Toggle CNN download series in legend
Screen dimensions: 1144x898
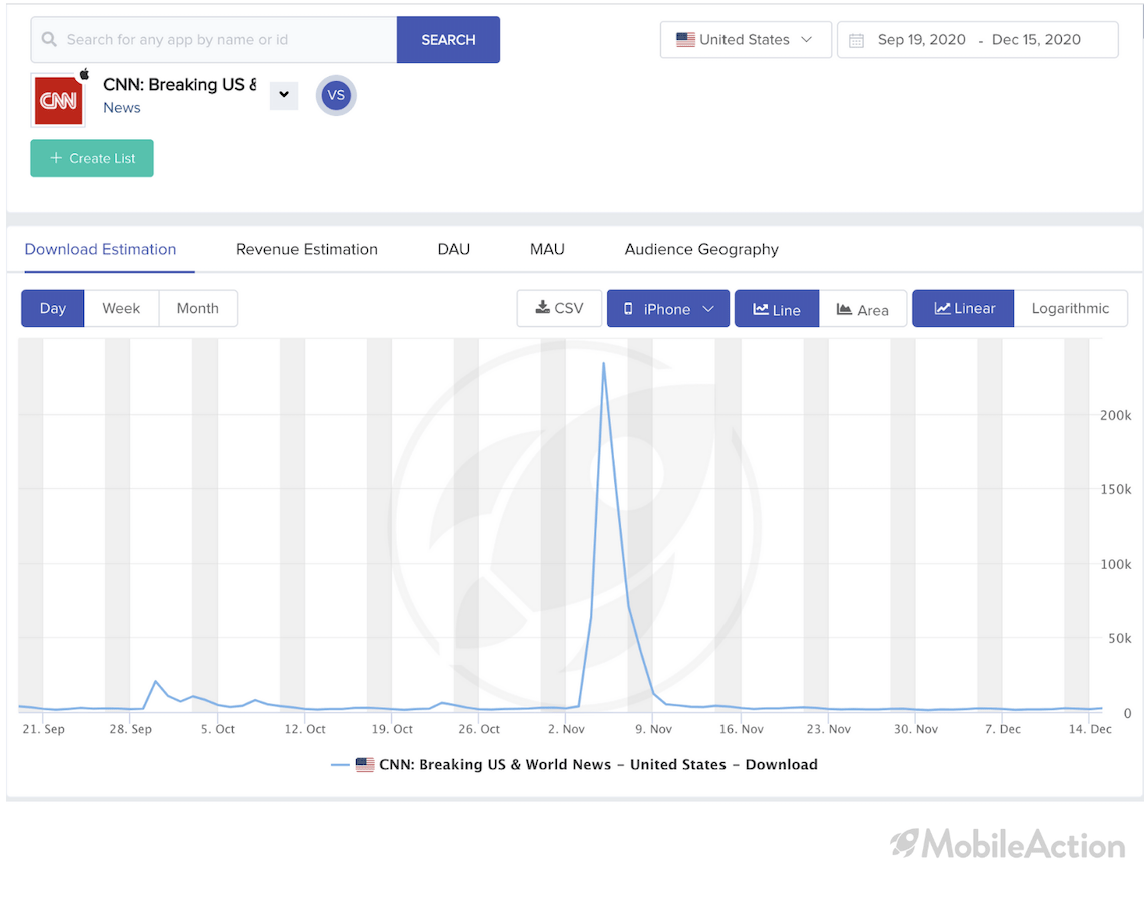point(574,765)
